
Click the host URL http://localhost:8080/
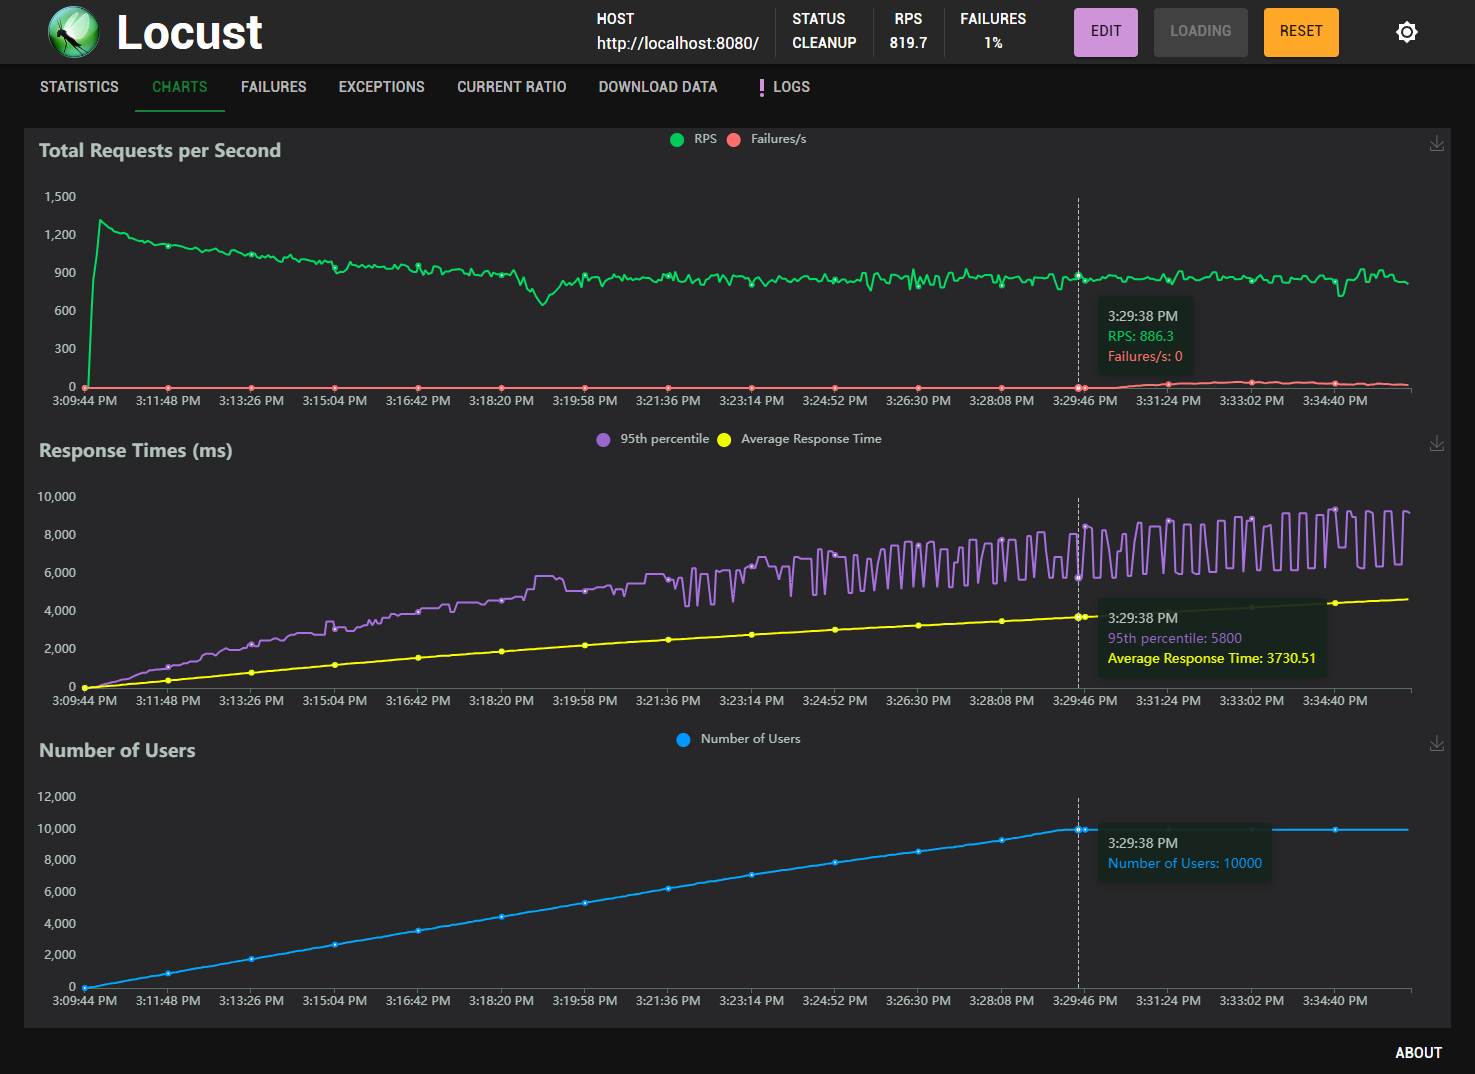pos(677,43)
